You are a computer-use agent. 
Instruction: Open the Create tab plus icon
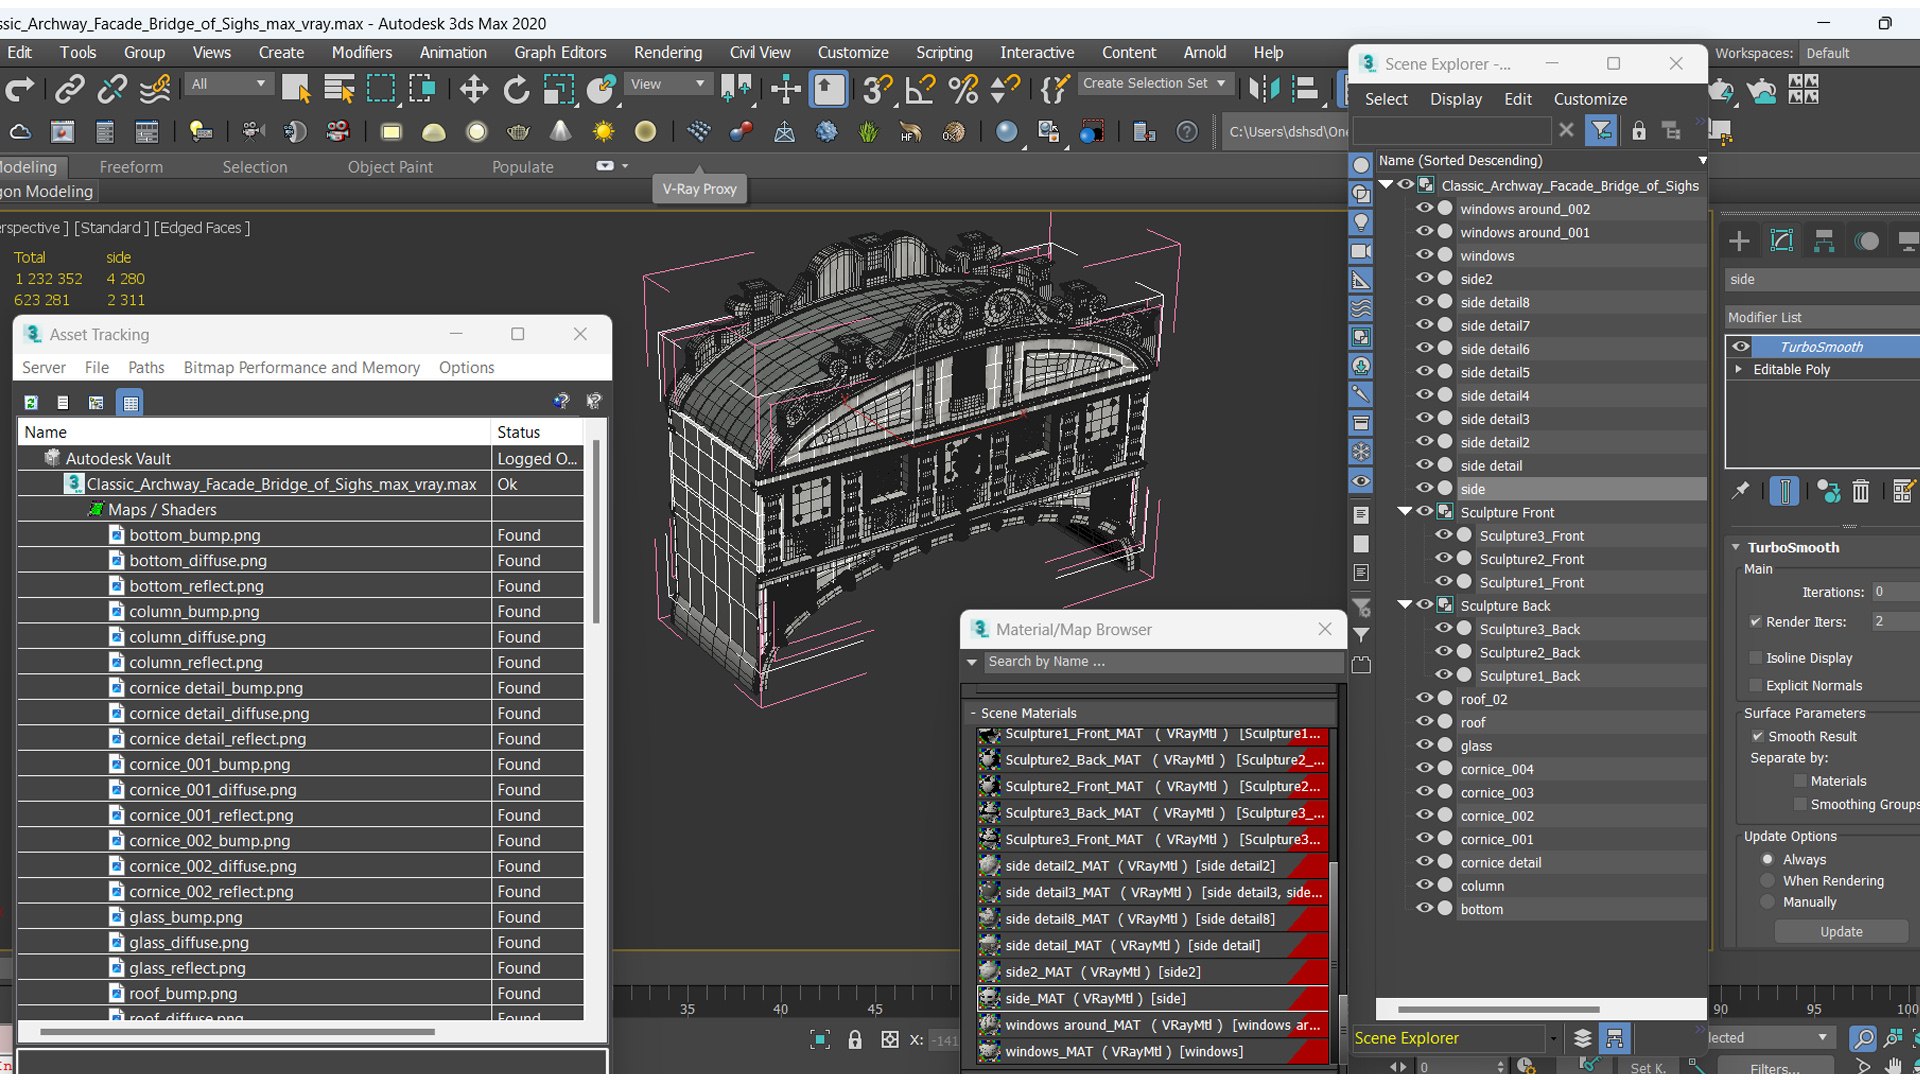tap(1739, 241)
